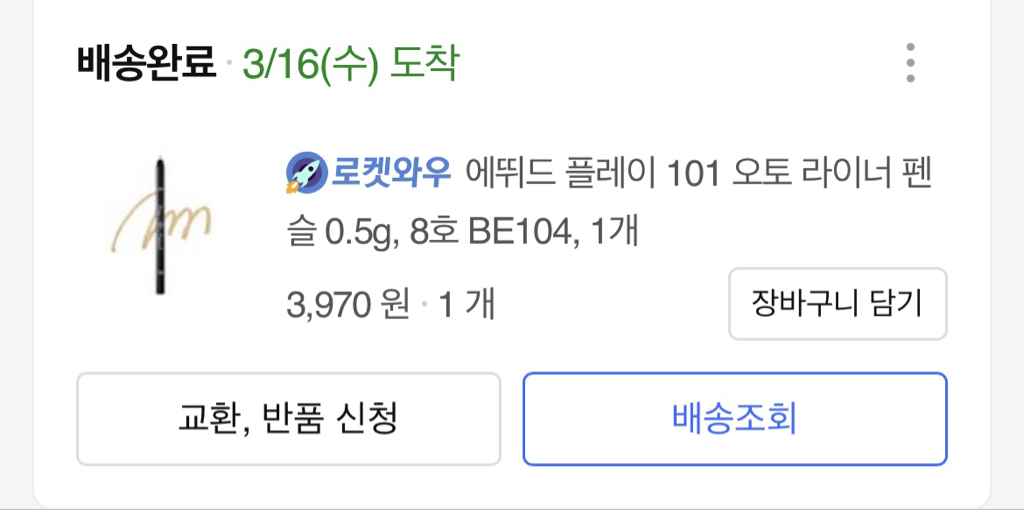Click the Rocket Wow rocket badge icon
Viewport: 1024px width, 510px height.
tap(304, 174)
